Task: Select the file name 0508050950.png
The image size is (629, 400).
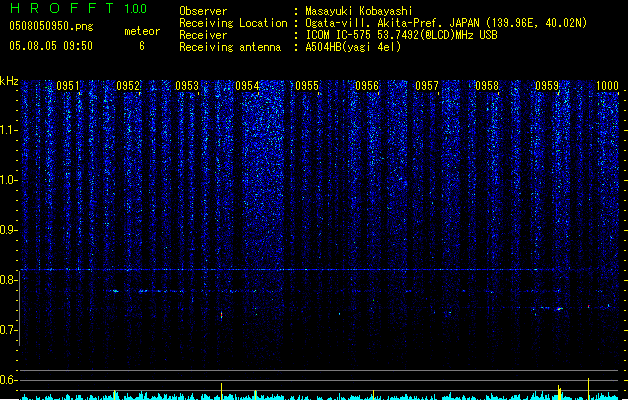Action: pyautogui.click(x=51, y=26)
